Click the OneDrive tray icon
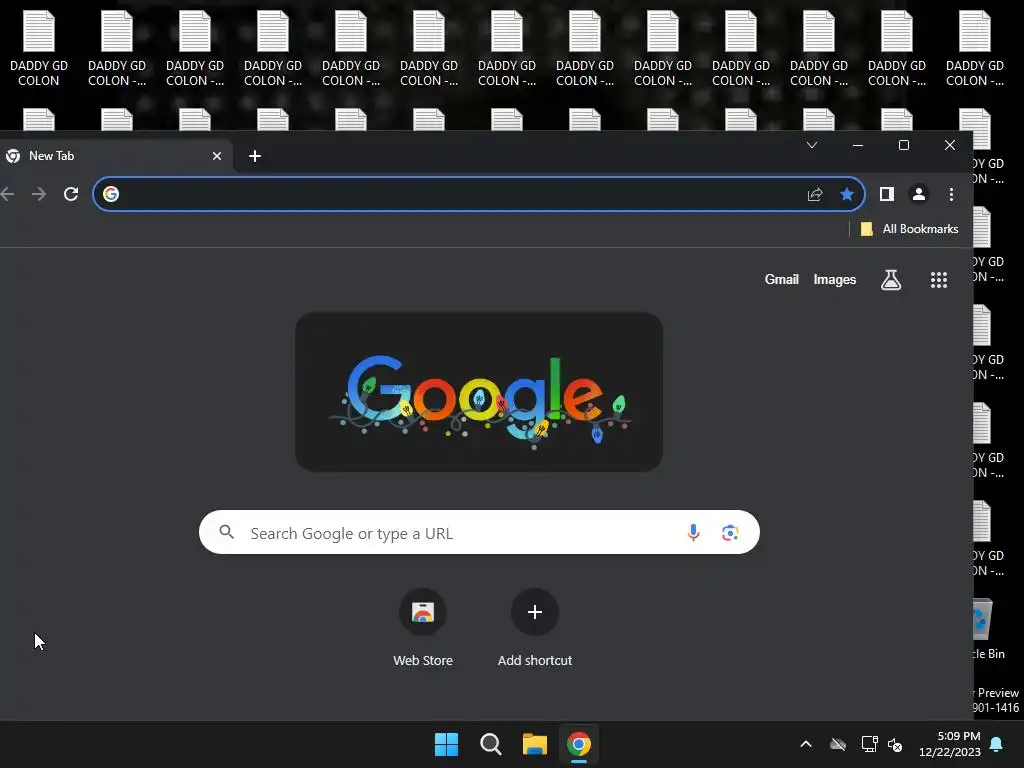 pos(838,744)
